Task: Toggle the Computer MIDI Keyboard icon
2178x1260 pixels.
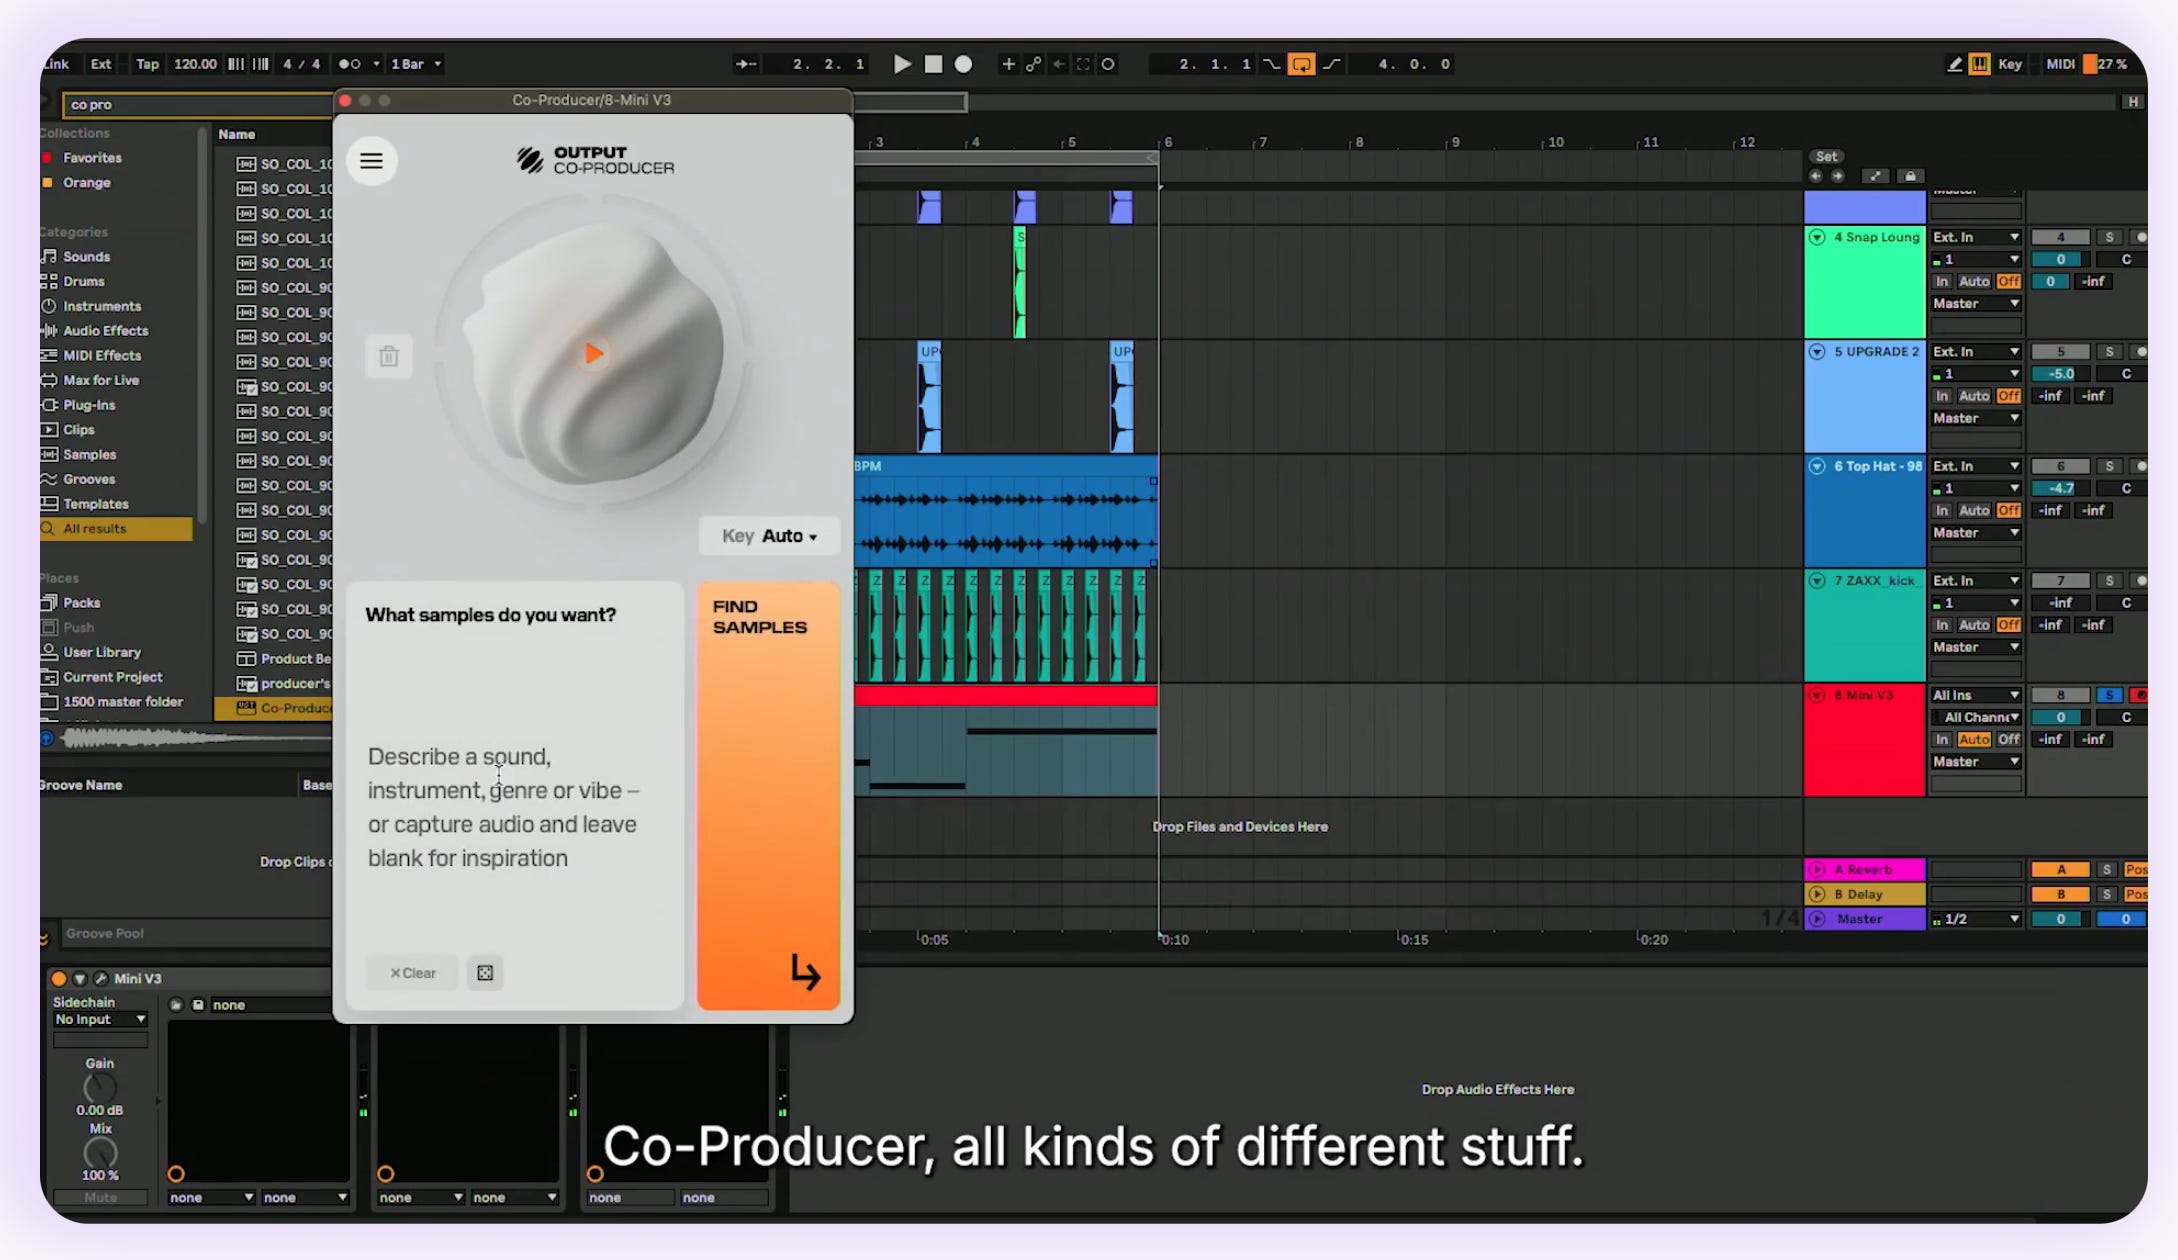Action: 1979,64
